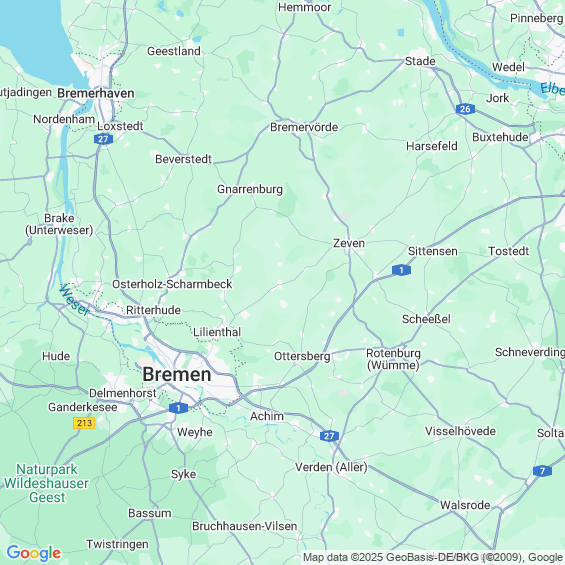Click the yellow 213 road shield
This screenshot has height=565, width=565.
(x=84, y=423)
